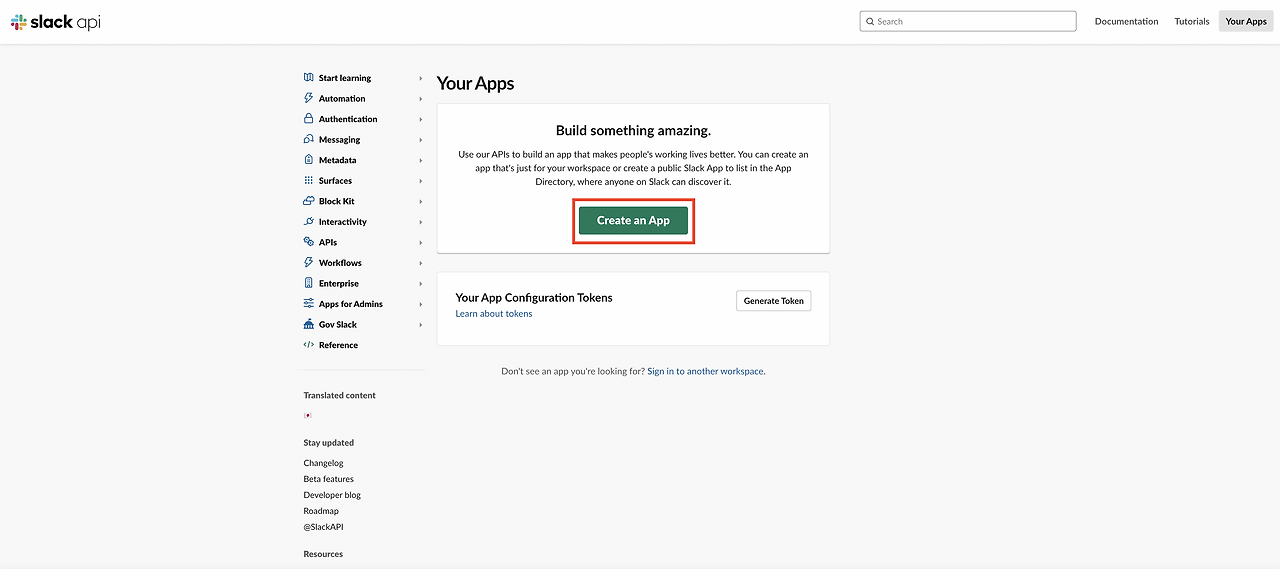
Task: Click the APIs gears icon
Action: [x=309, y=242]
